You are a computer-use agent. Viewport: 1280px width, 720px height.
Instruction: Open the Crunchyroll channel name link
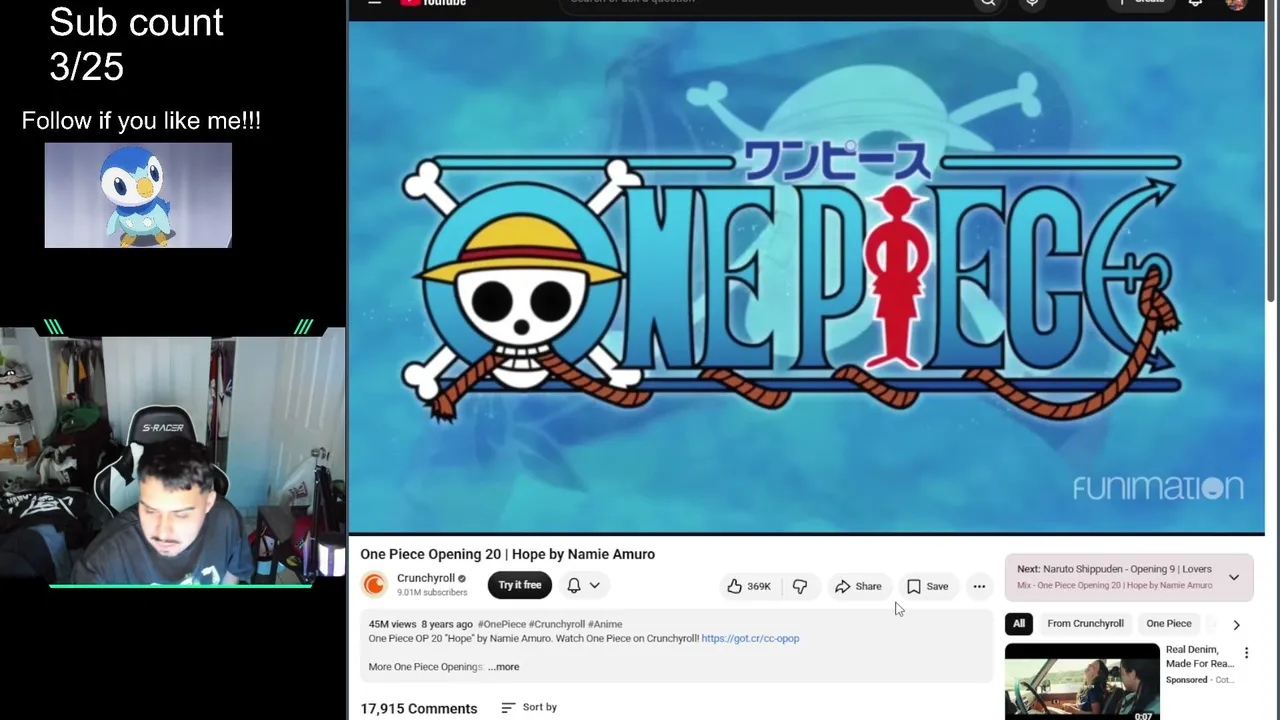click(x=426, y=578)
